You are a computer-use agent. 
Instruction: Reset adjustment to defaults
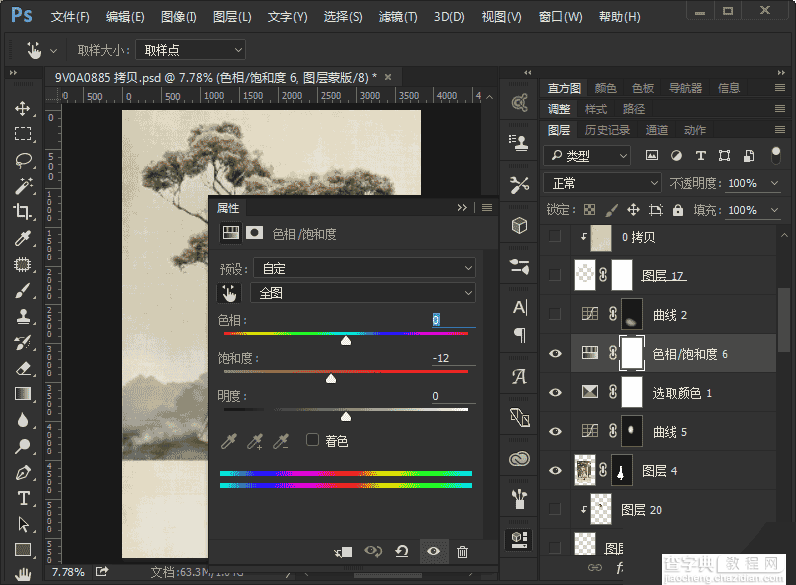402,551
